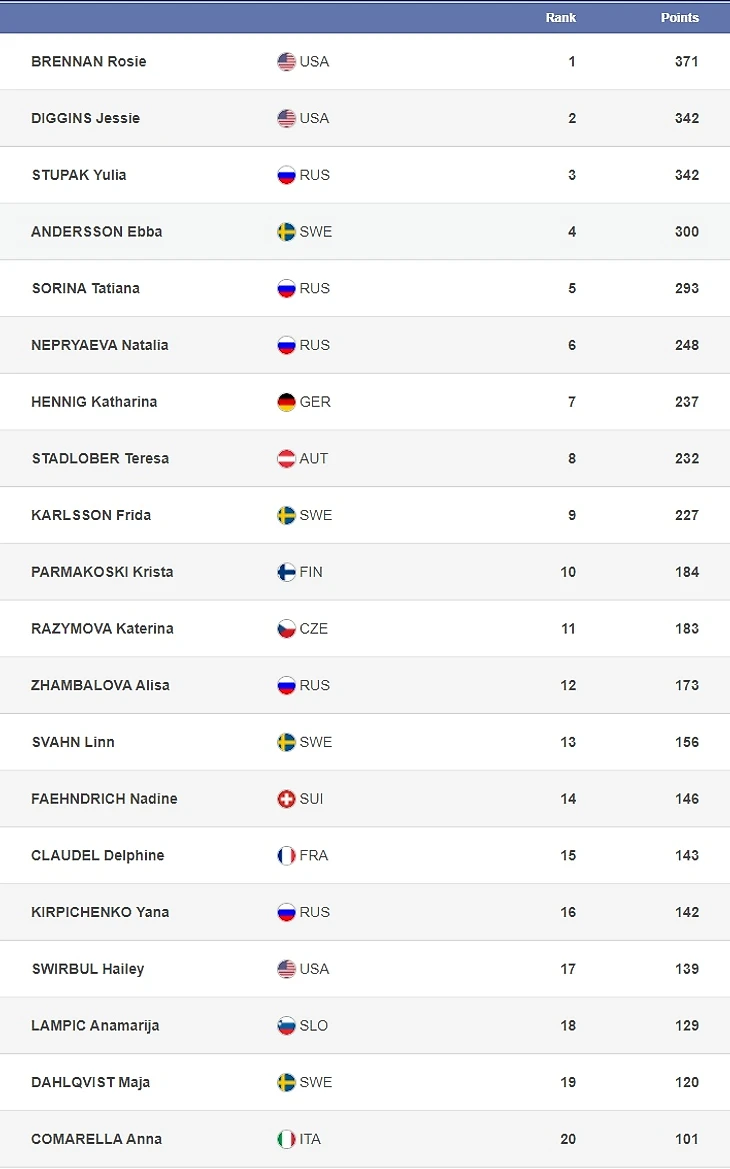Click the Austrian flag beside Teresa Stadlober

286,459
